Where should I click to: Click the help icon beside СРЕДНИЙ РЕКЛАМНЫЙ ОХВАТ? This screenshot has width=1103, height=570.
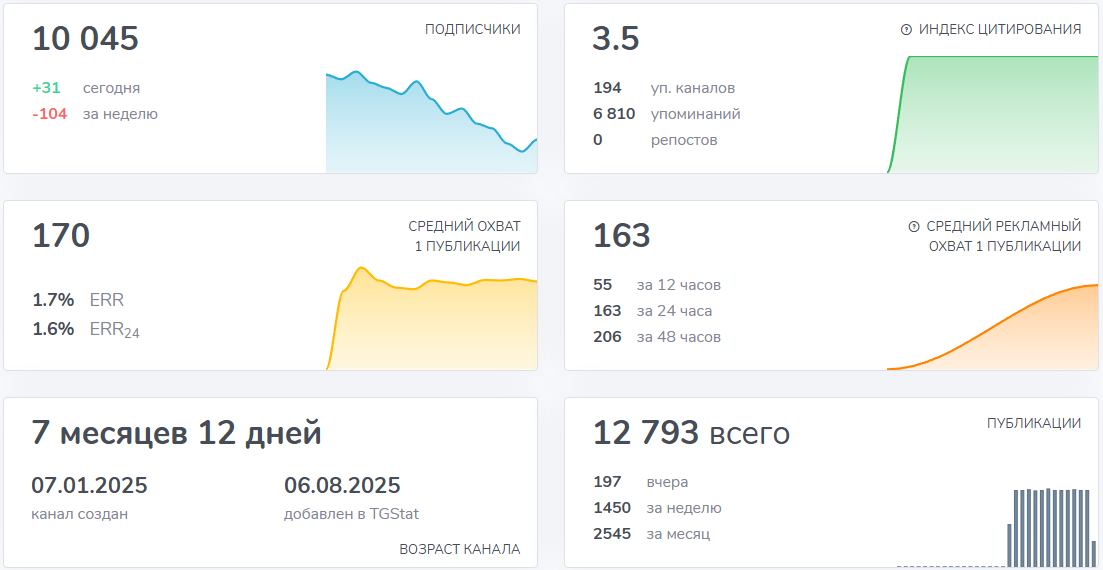tap(914, 227)
